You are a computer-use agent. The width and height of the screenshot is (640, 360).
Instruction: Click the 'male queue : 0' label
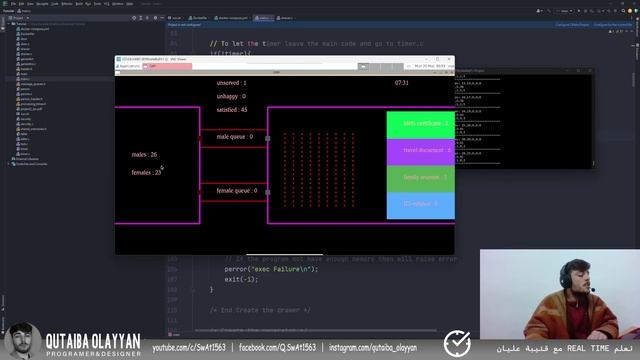[x=235, y=136]
